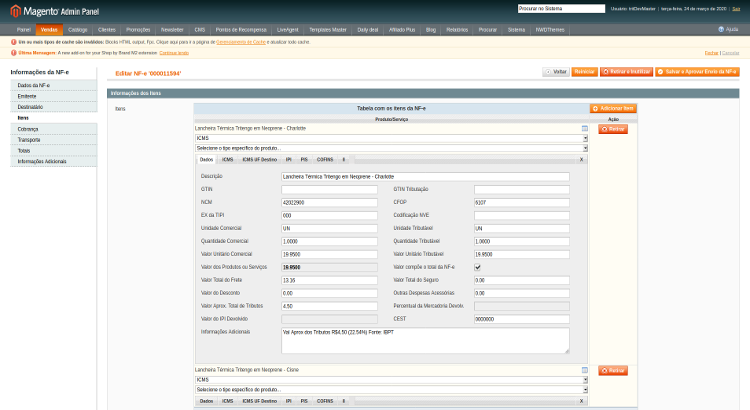Switch to ICMS UF Destino tab in Charlotte item
The image size is (750, 410).
point(260,160)
